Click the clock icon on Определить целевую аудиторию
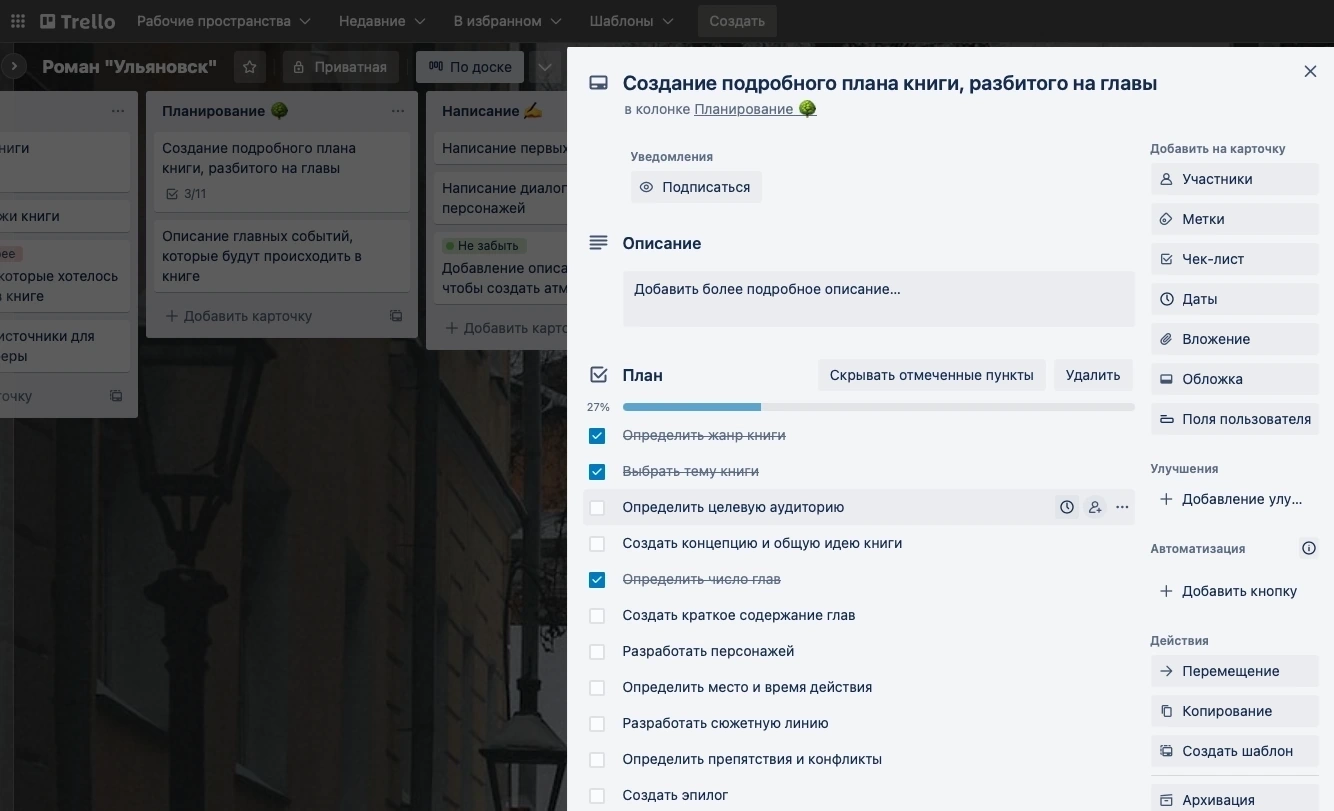Viewport: 1334px width, 811px height. 1067,507
